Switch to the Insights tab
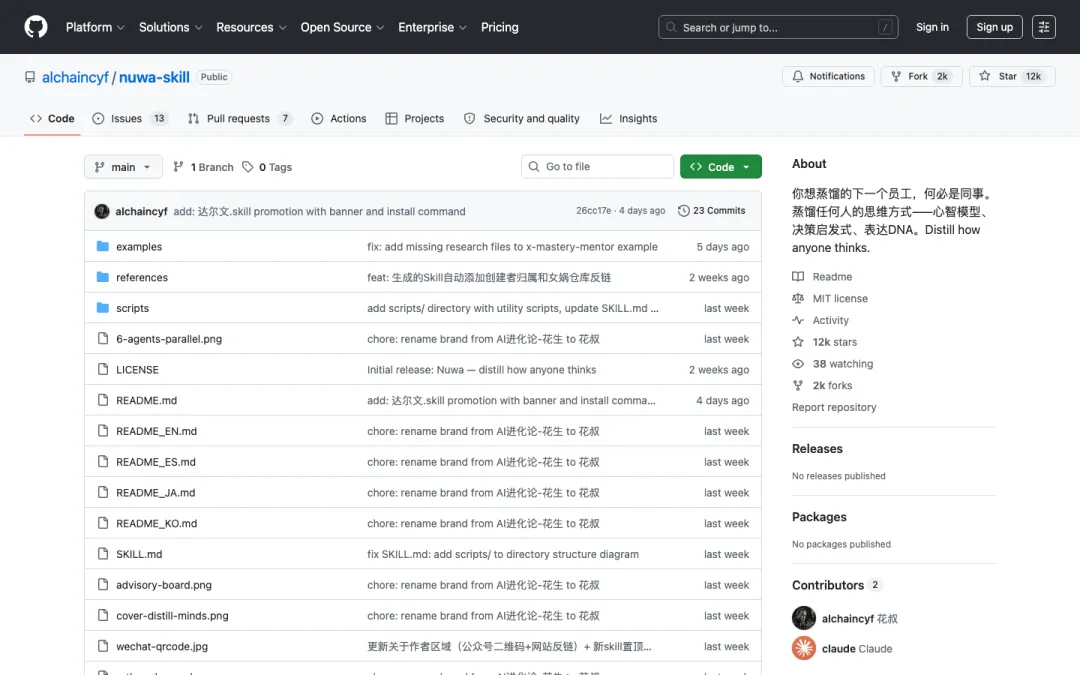This screenshot has height=675, width=1080. pyautogui.click(x=628, y=118)
